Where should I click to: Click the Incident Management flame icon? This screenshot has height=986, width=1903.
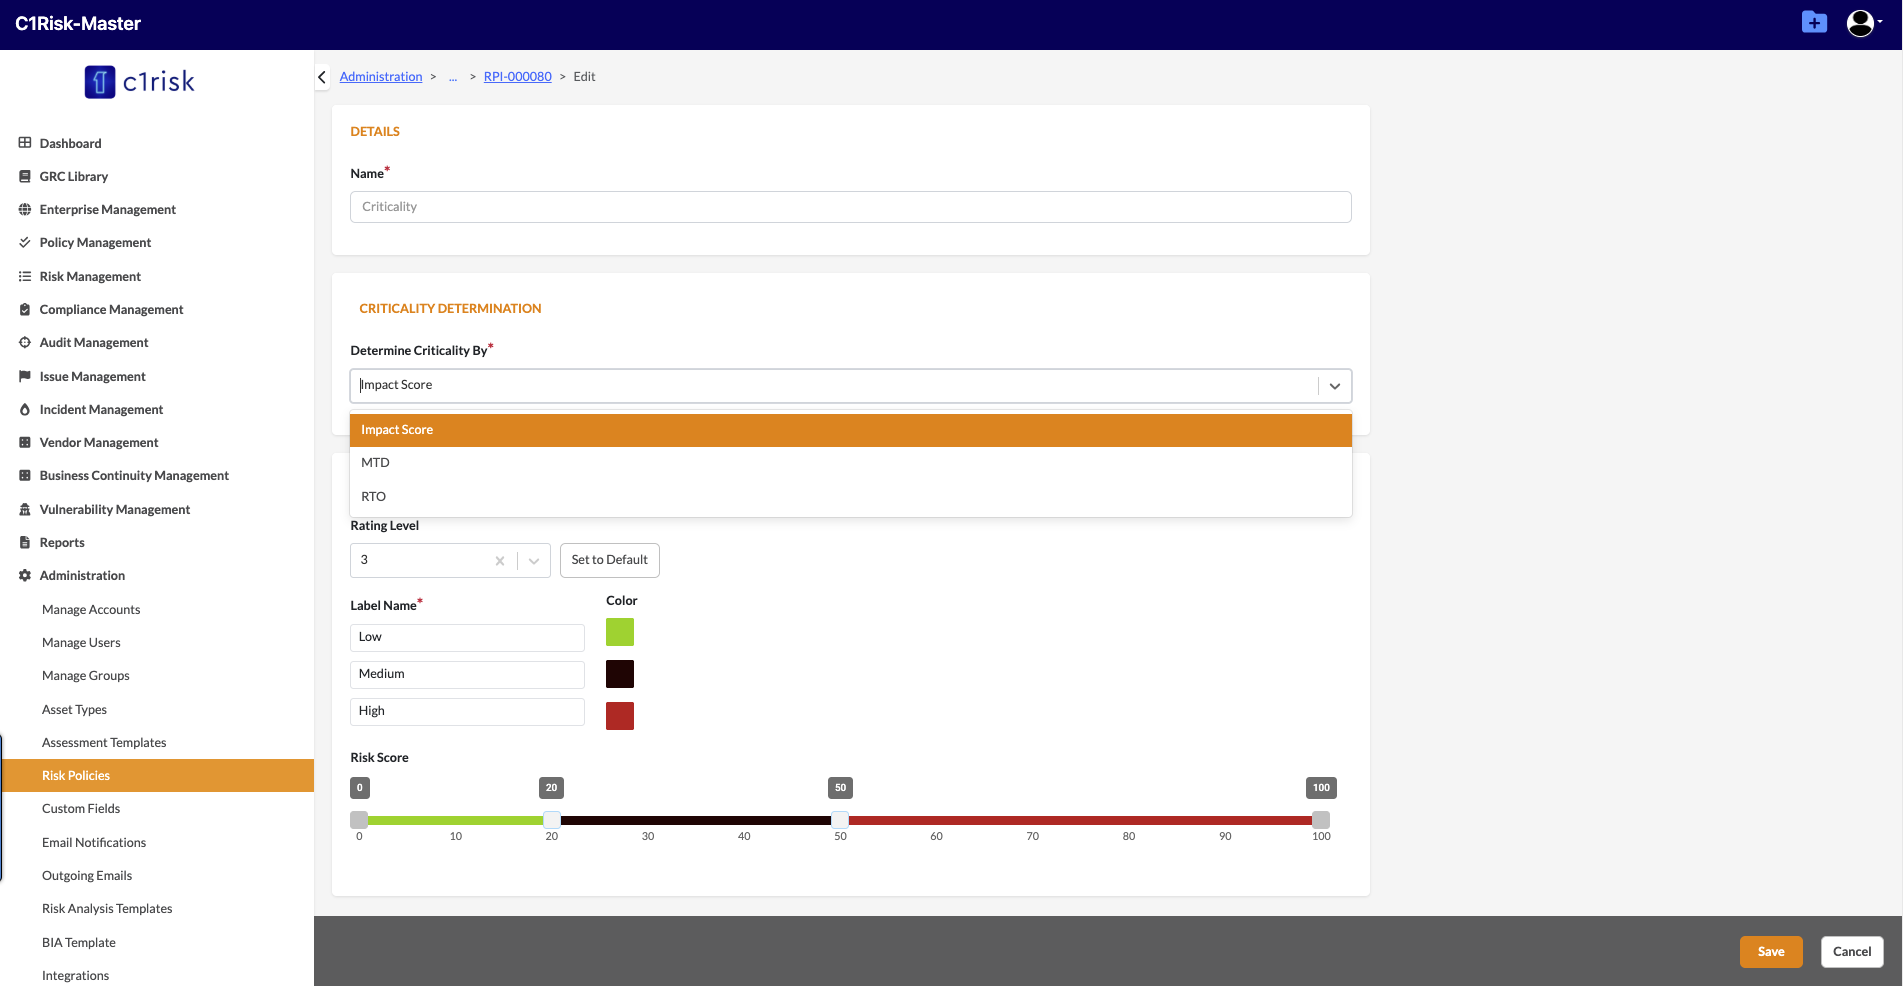(25, 409)
